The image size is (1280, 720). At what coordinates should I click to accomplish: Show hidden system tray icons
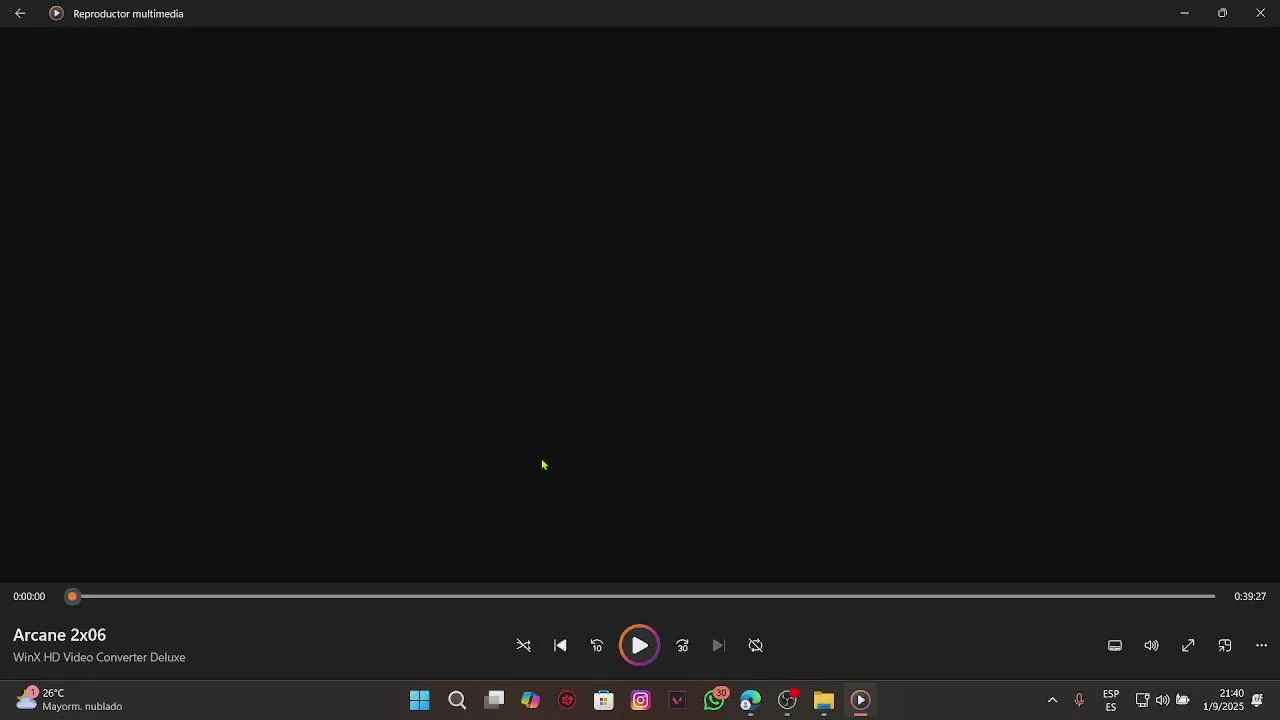(x=1052, y=700)
